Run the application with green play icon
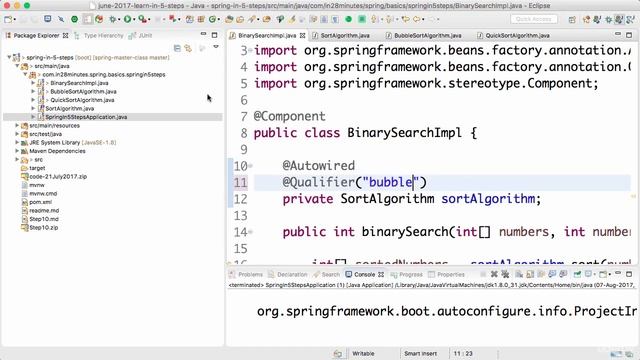640x360 pixels. pos(127,19)
